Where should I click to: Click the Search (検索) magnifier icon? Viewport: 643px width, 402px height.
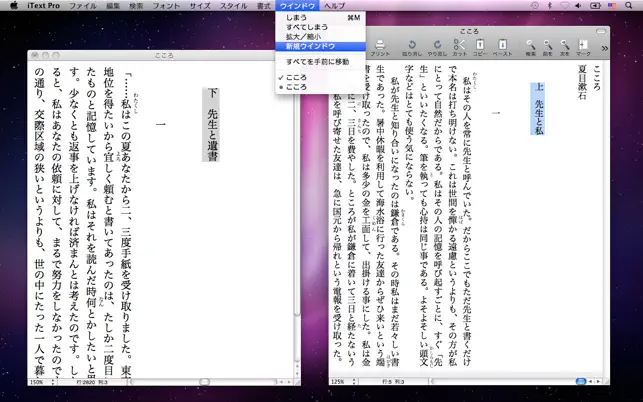[x=531, y=47]
